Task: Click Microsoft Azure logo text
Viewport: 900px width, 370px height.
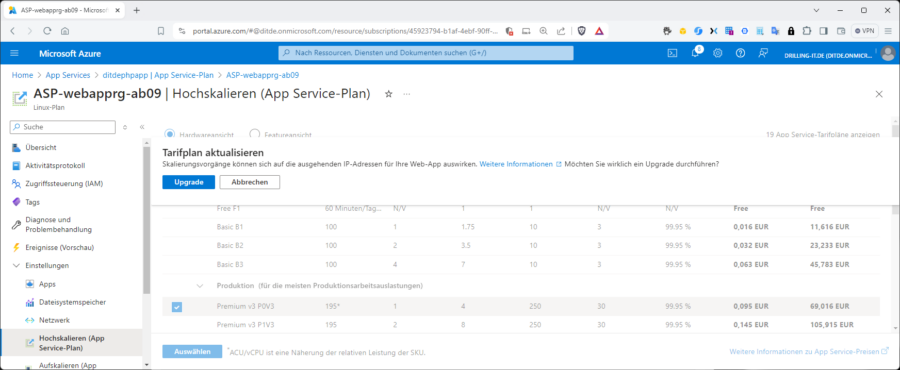Action: [70, 53]
